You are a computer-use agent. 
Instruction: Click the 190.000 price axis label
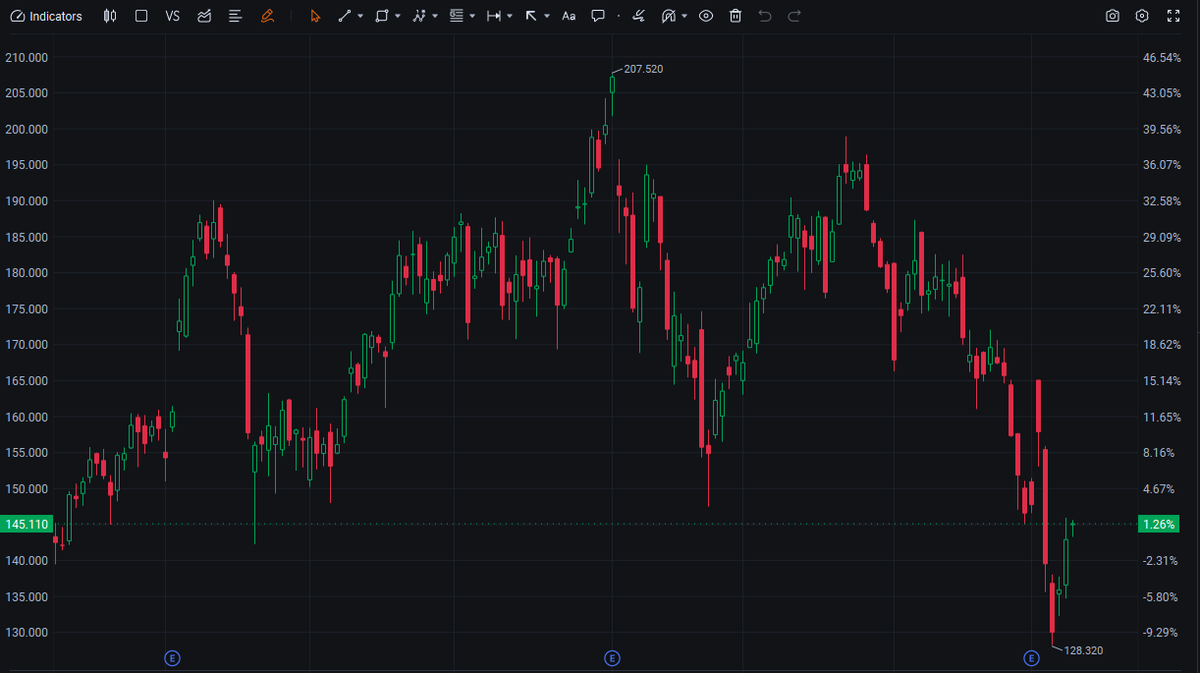click(x=26, y=201)
